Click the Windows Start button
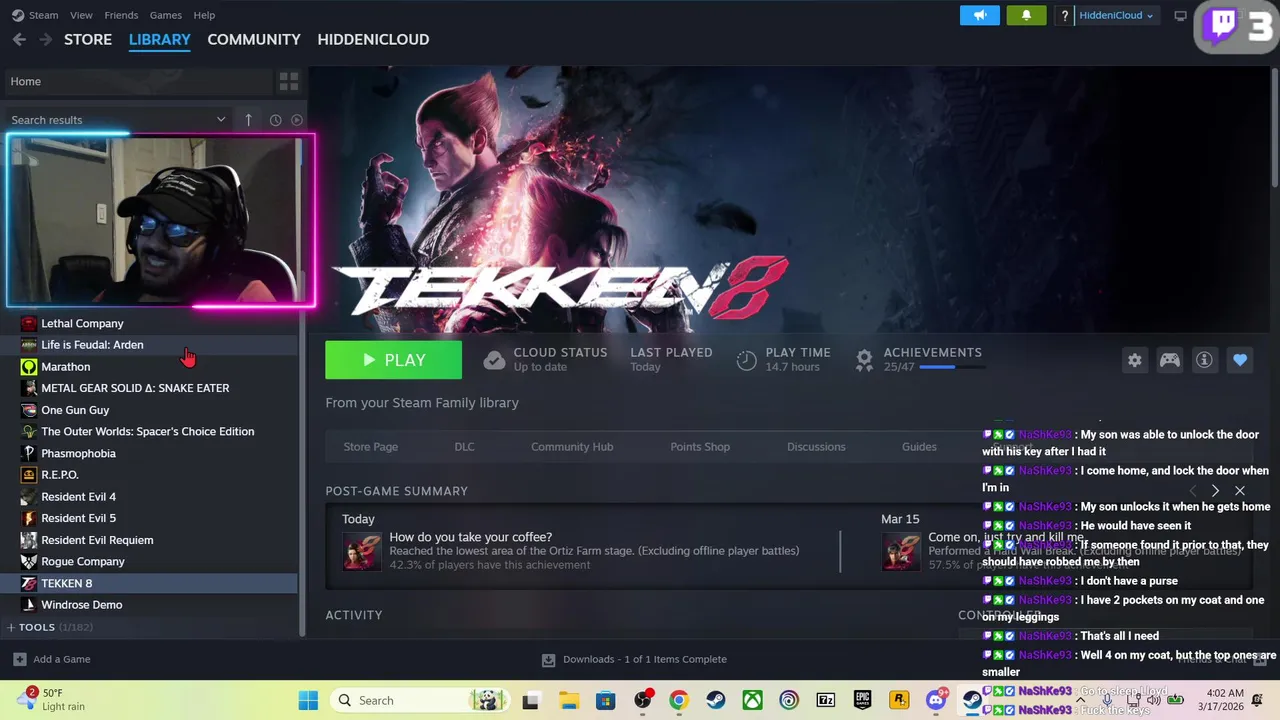This screenshot has width=1280, height=720. (x=308, y=700)
